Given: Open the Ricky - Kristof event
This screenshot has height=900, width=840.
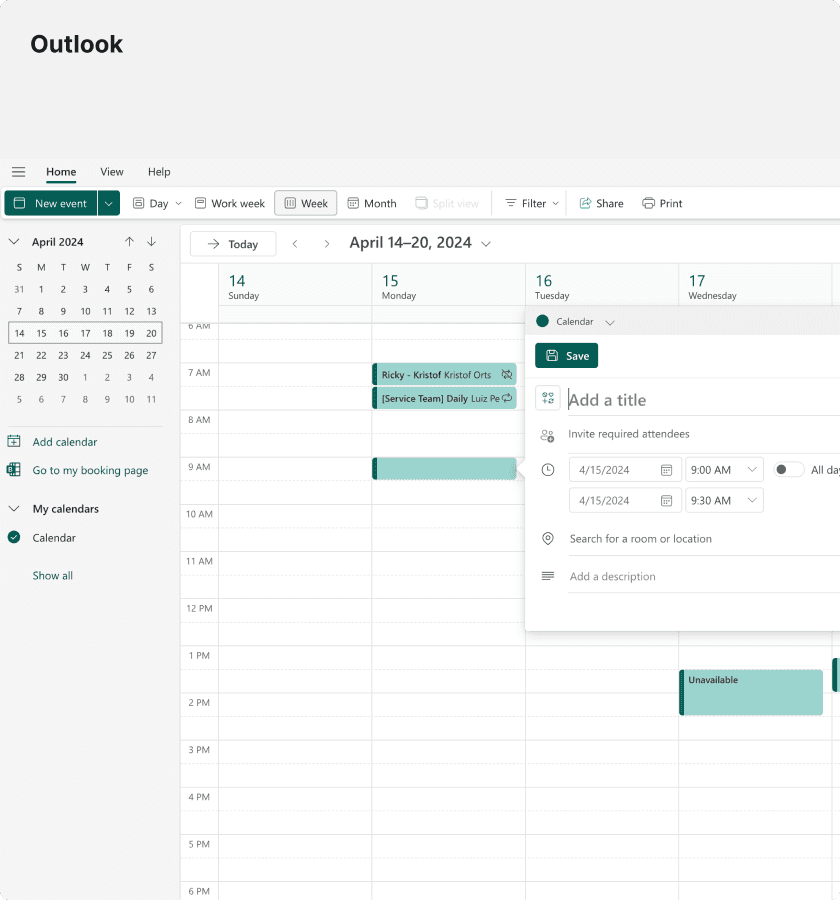Looking at the screenshot, I should tap(444, 375).
